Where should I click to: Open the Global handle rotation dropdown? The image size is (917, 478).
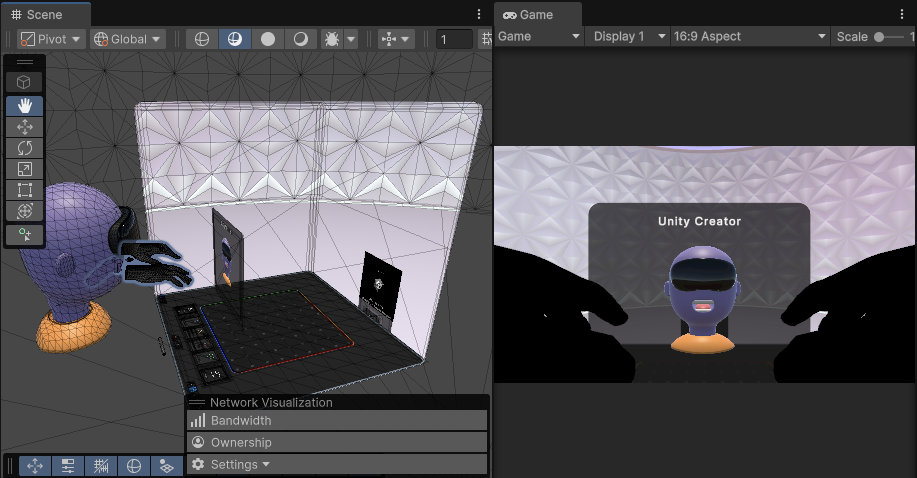(127, 39)
